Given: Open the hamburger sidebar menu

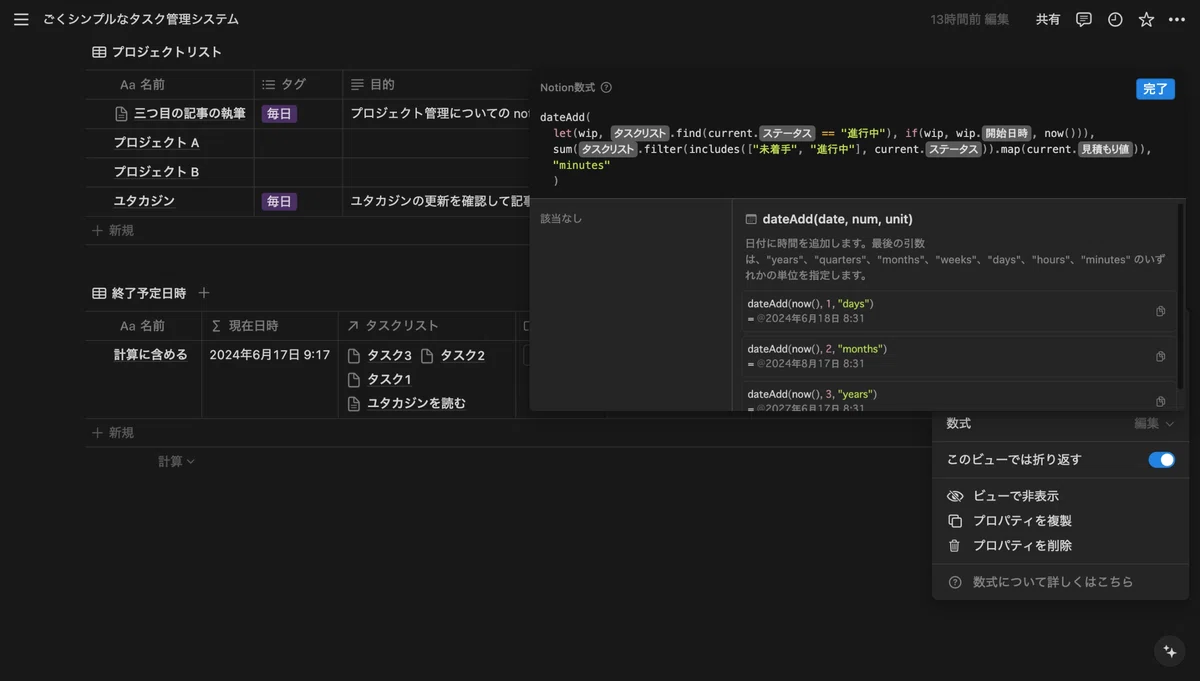Looking at the screenshot, I should (21, 19).
